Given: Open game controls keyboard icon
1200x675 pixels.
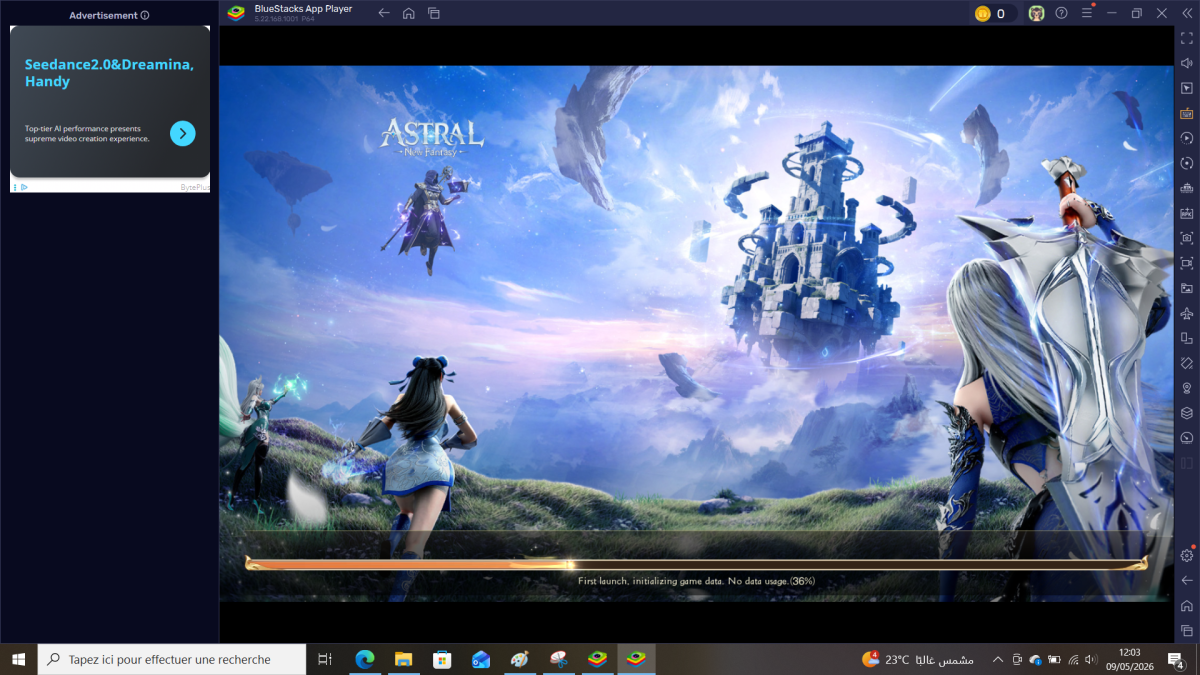Looking at the screenshot, I should pos(1186,113).
